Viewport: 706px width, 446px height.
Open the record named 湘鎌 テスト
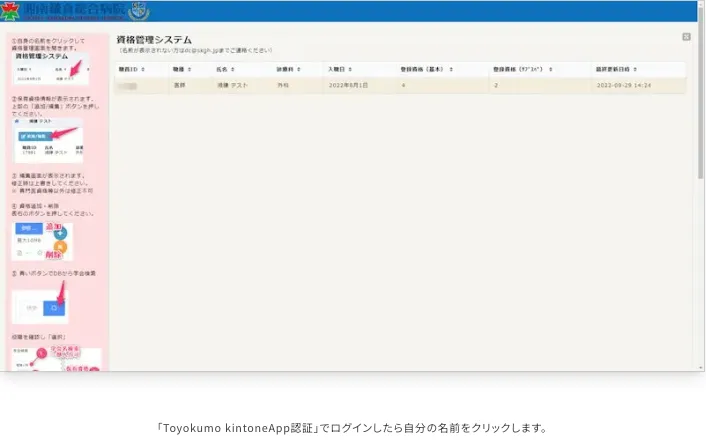[x=232, y=85]
